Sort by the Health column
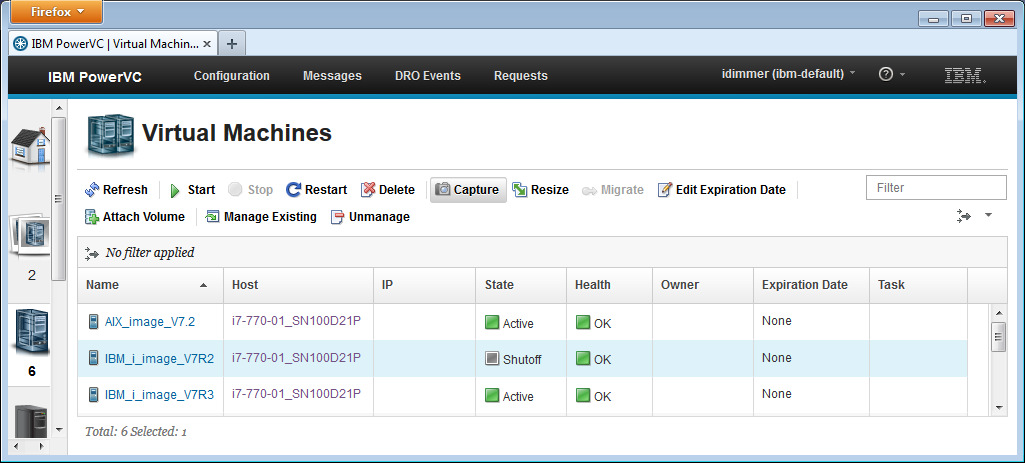1025x463 pixels. tap(609, 285)
